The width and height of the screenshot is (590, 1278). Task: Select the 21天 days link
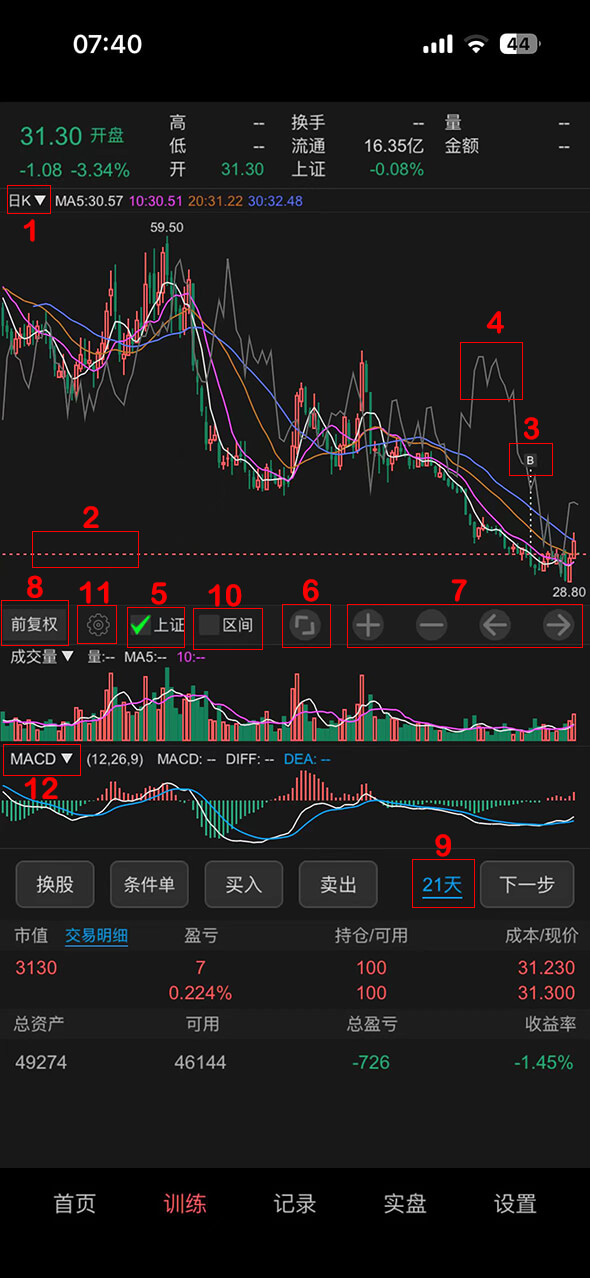click(x=443, y=884)
